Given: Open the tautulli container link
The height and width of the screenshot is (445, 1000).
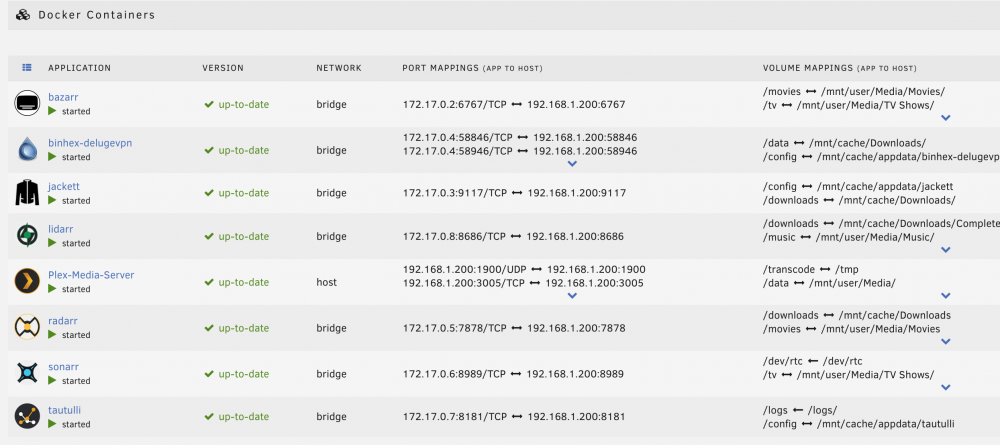Looking at the screenshot, I should [x=64, y=410].
